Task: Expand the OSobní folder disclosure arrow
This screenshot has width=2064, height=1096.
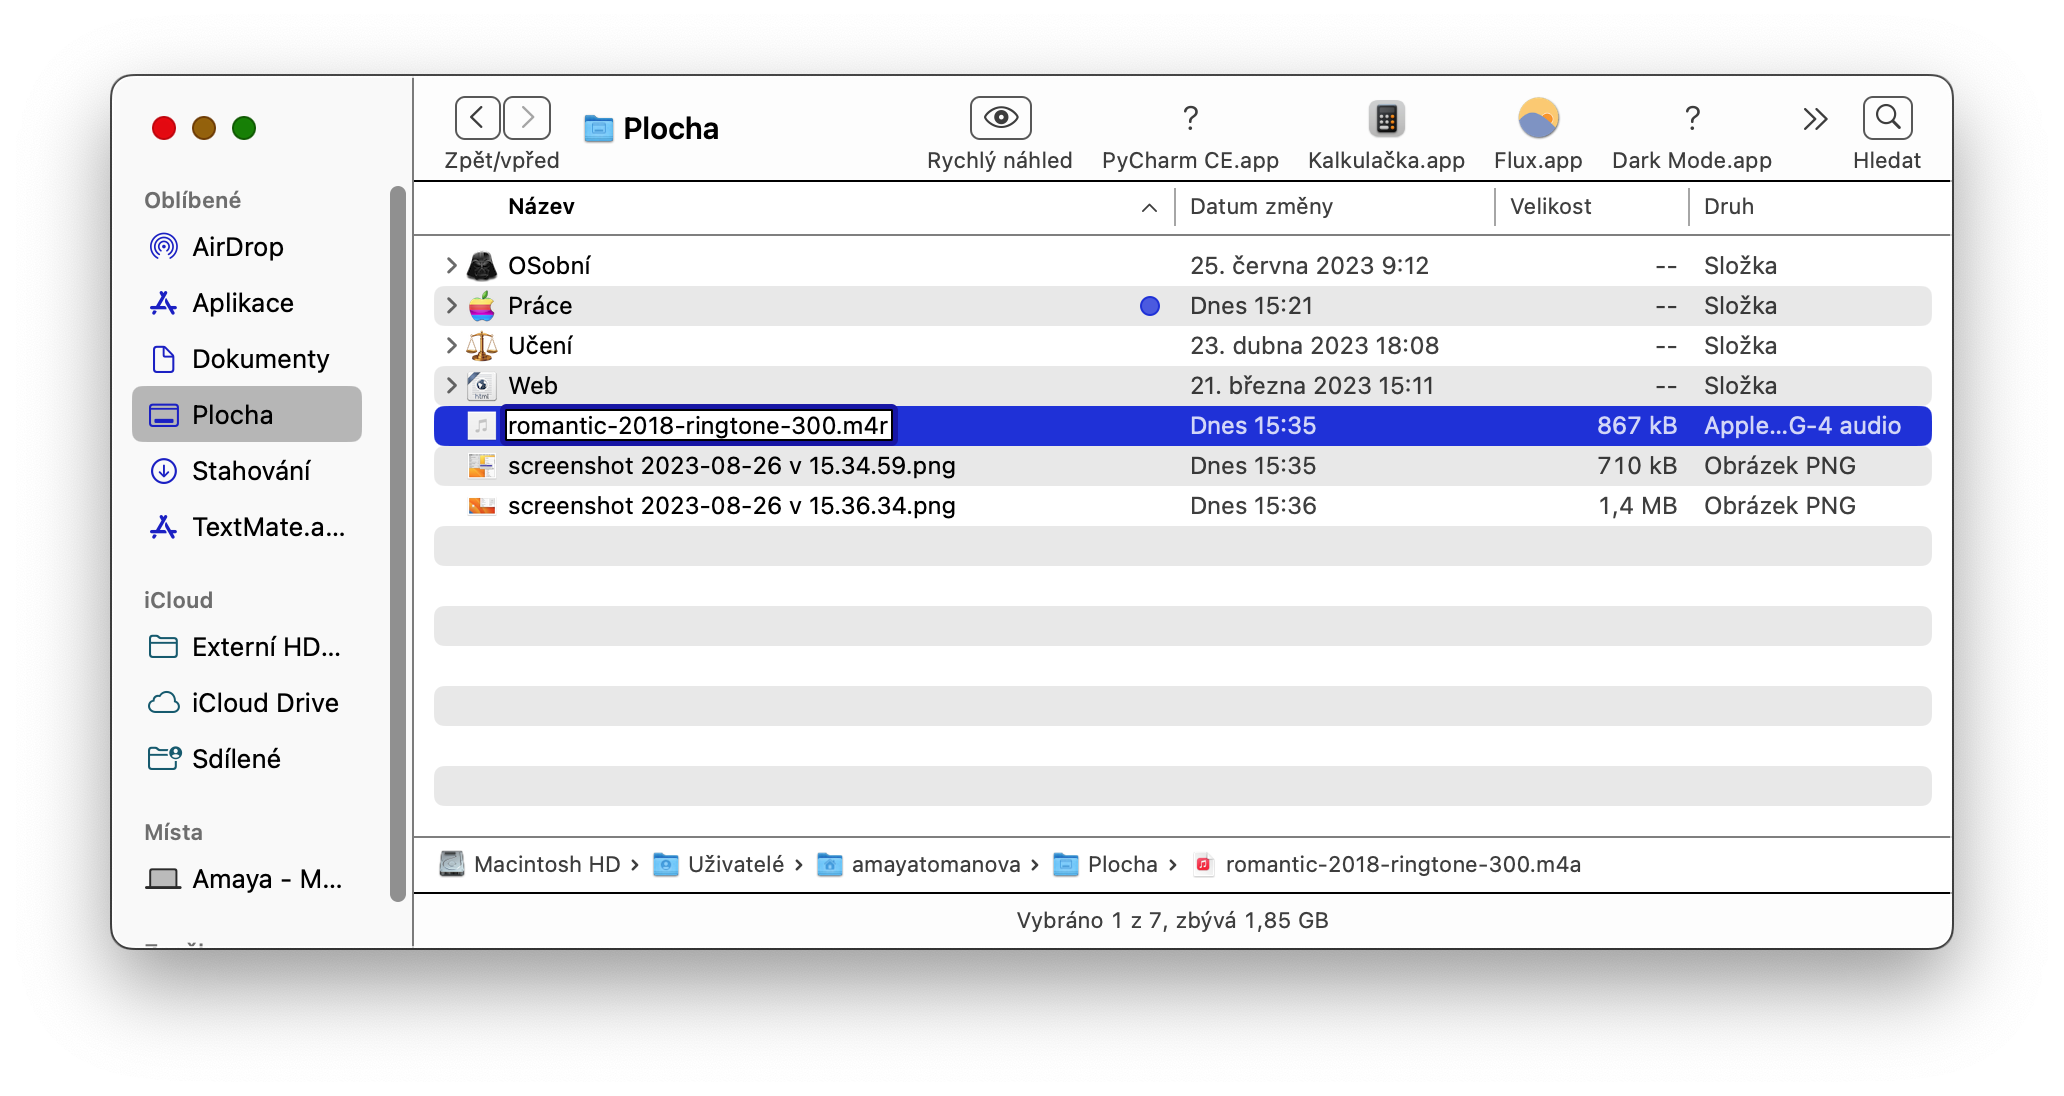Action: [451, 265]
